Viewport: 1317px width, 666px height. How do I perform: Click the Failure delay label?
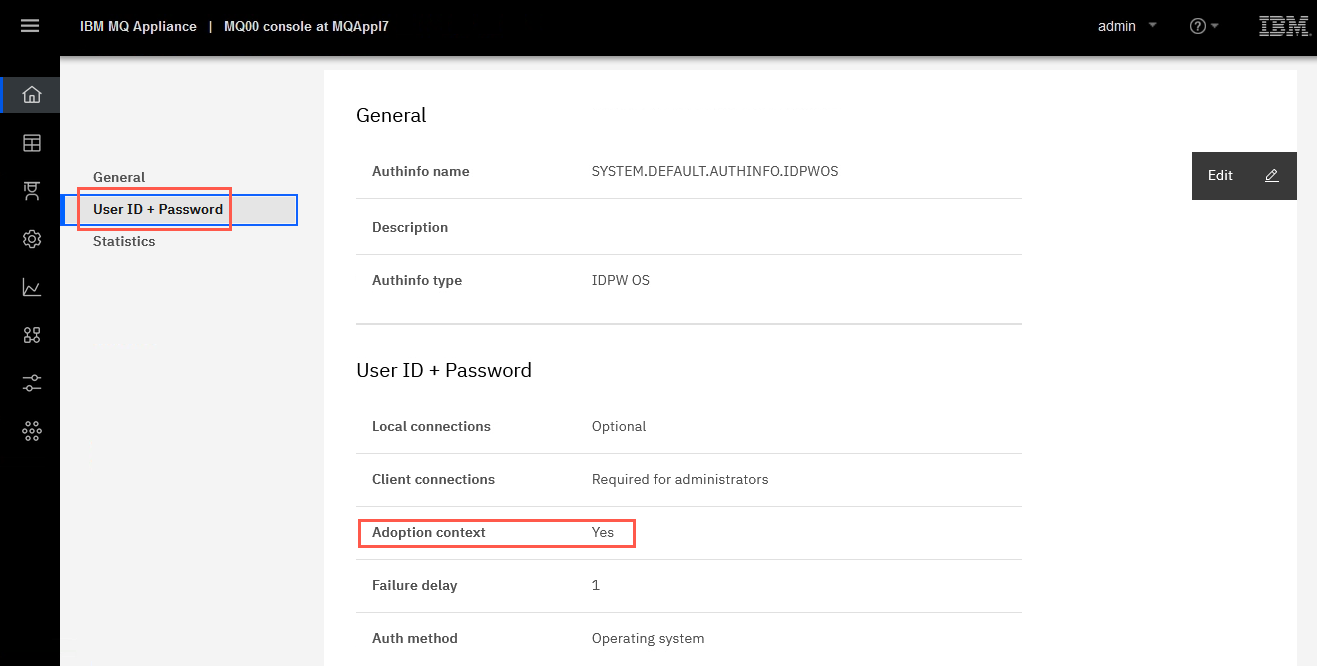tap(415, 585)
